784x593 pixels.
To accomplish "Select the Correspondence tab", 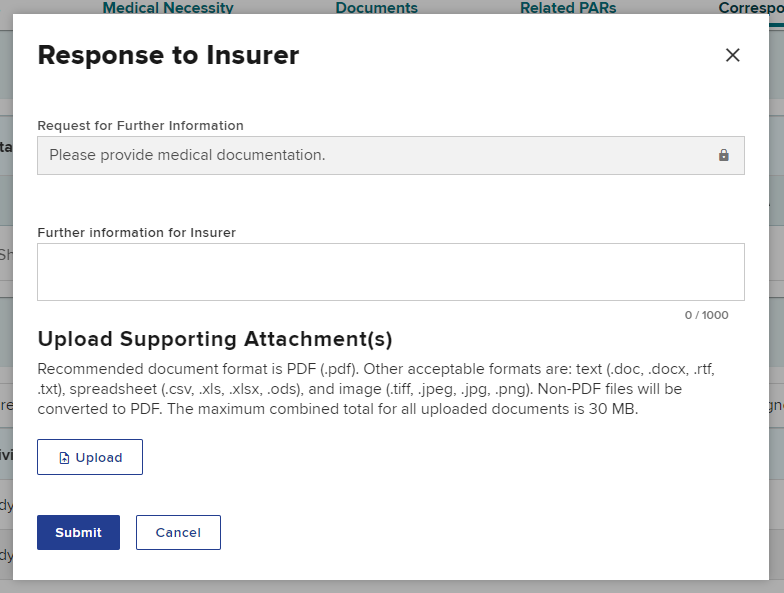I will coord(750,8).
